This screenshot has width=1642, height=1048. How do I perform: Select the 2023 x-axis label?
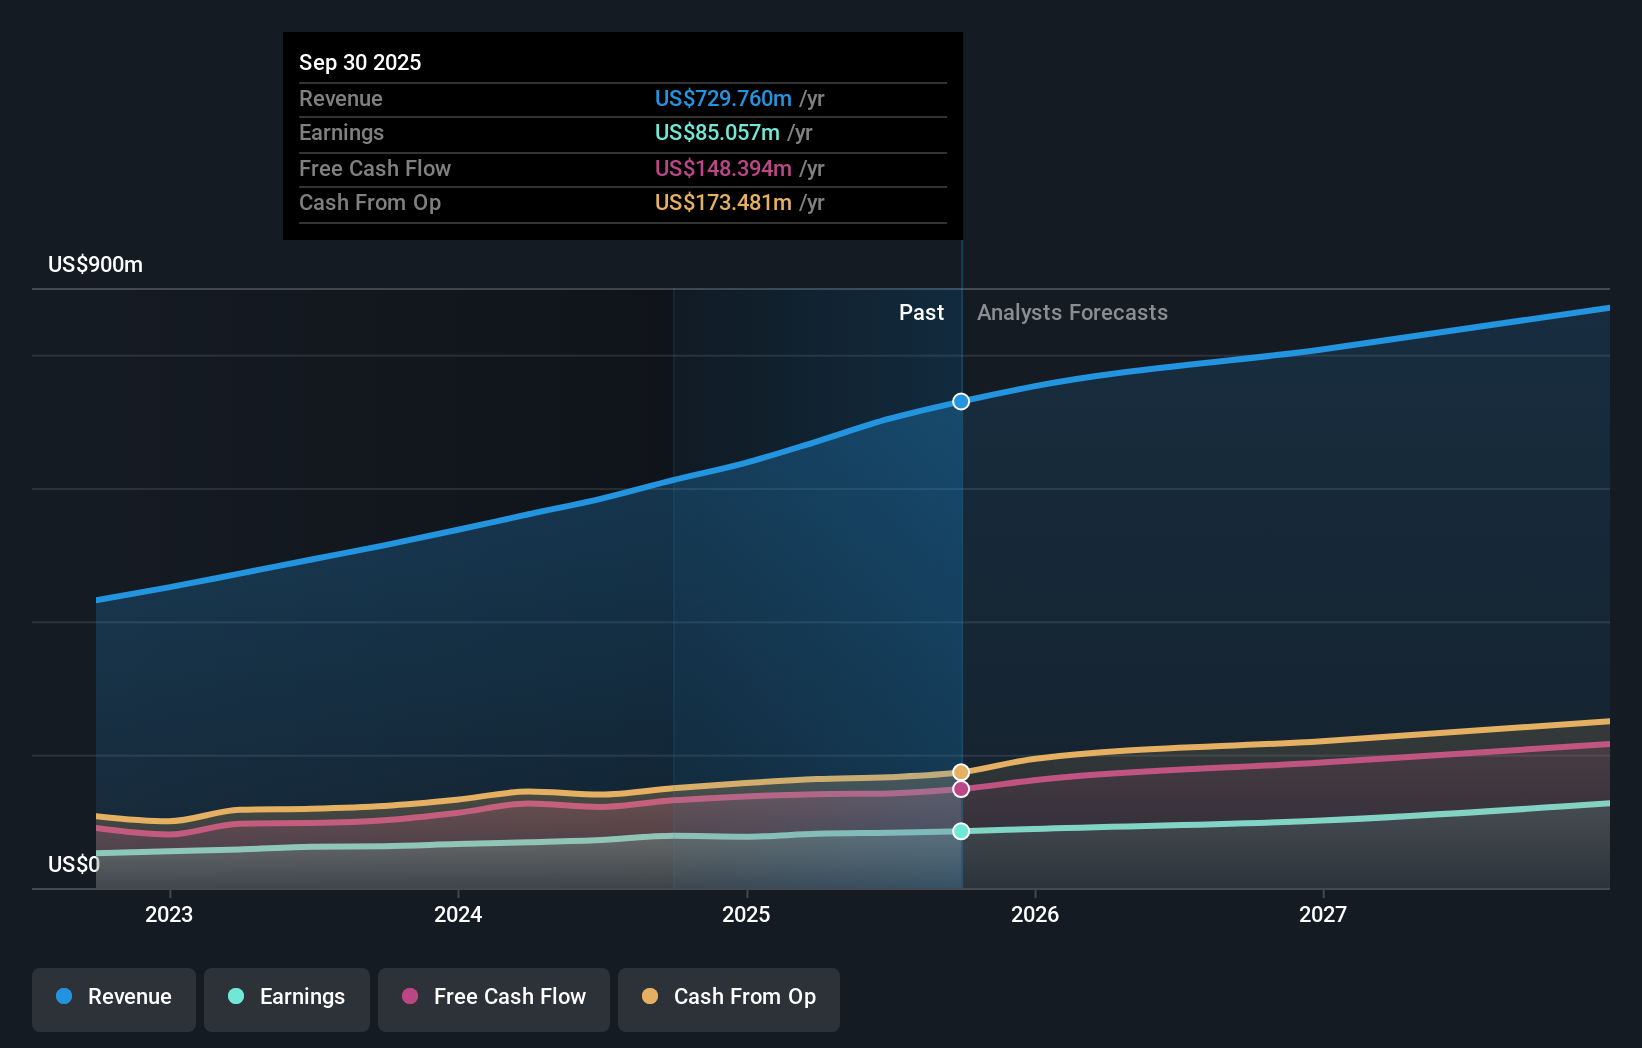coord(169,914)
